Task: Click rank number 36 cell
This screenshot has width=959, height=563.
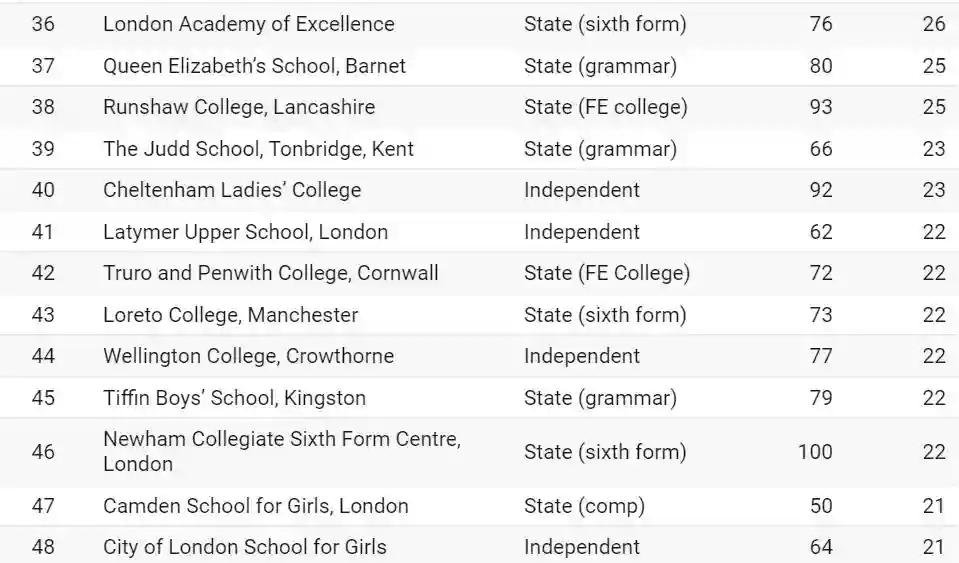Action: click(43, 24)
